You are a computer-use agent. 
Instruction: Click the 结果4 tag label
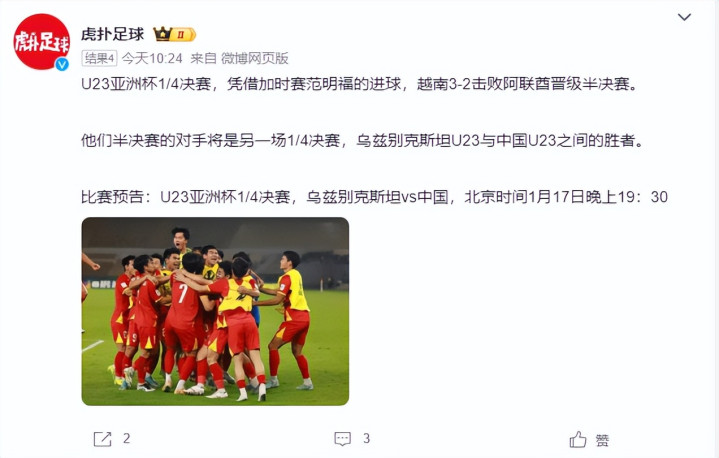pyautogui.click(x=99, y=58)
